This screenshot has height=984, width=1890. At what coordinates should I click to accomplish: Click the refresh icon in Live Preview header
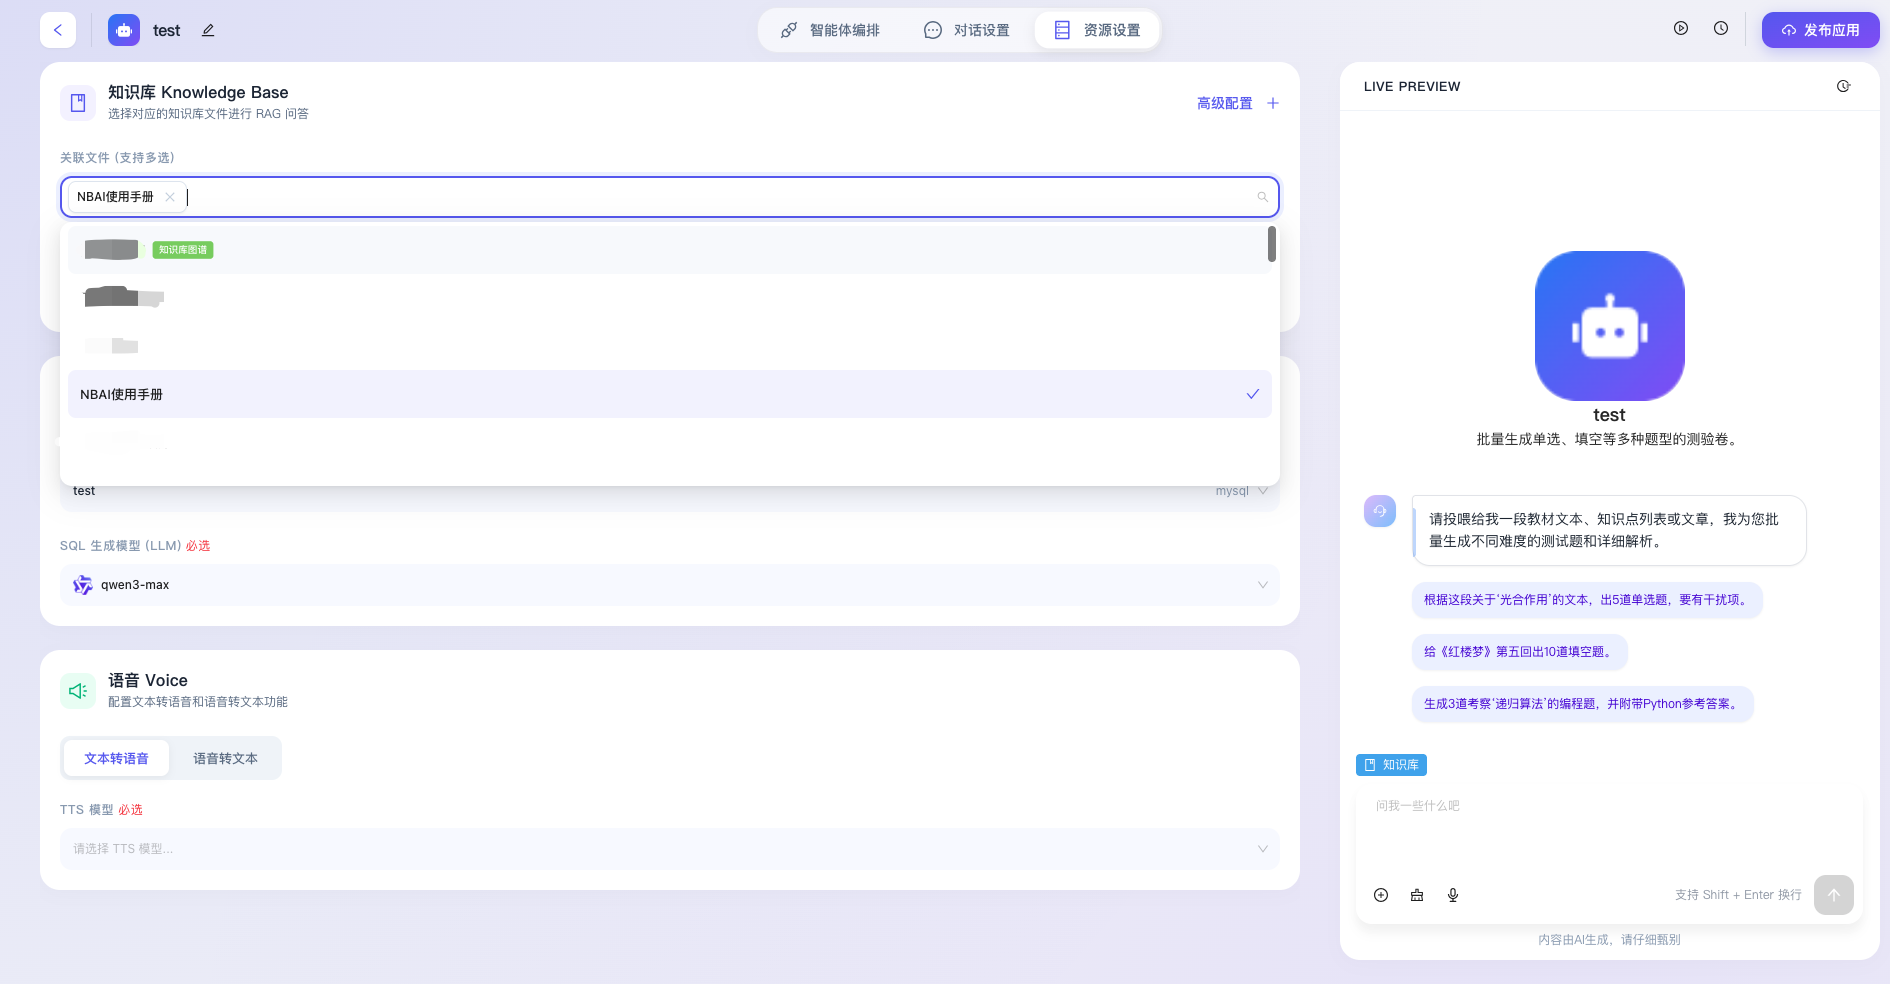tap(1844, 87)
